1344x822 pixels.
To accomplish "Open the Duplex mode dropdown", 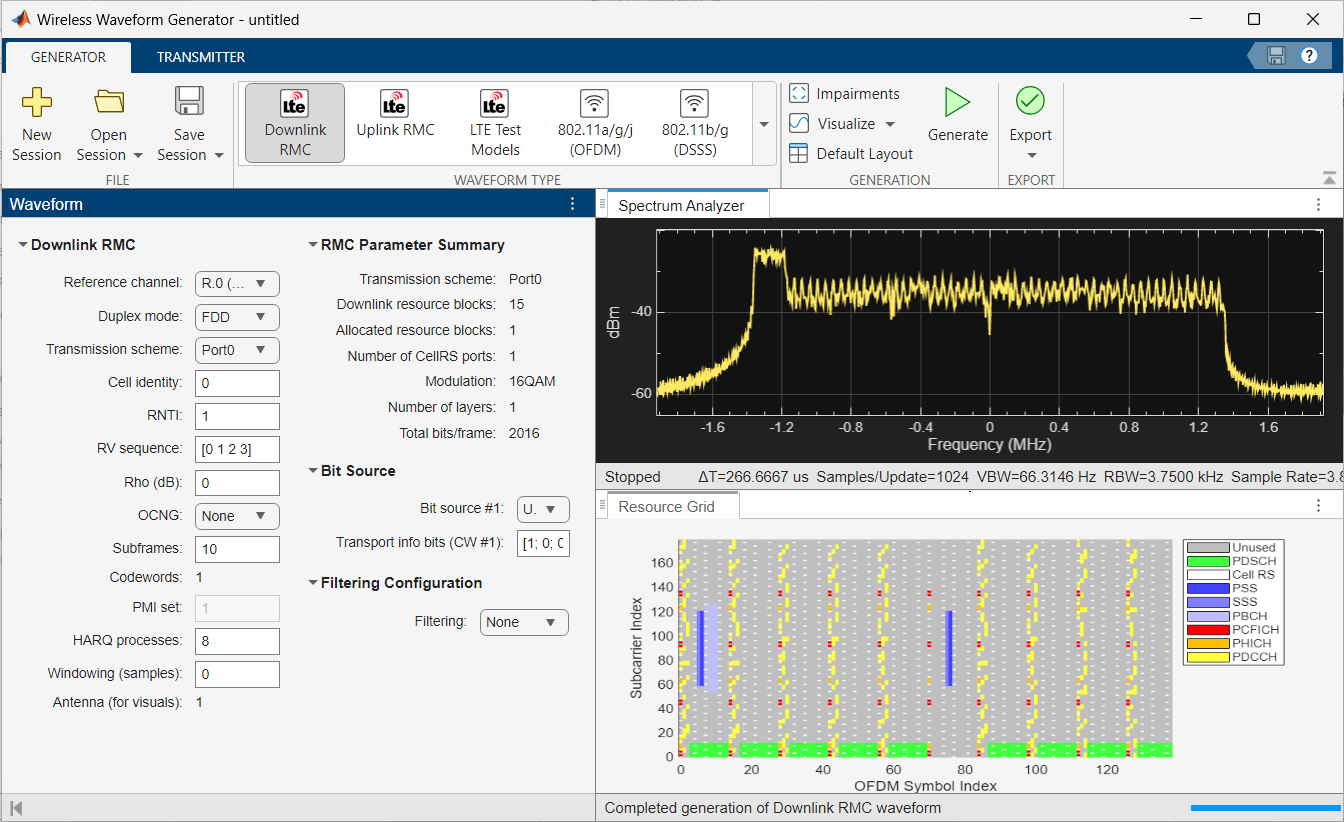I will pyautogui.click(x=237, y=317).
